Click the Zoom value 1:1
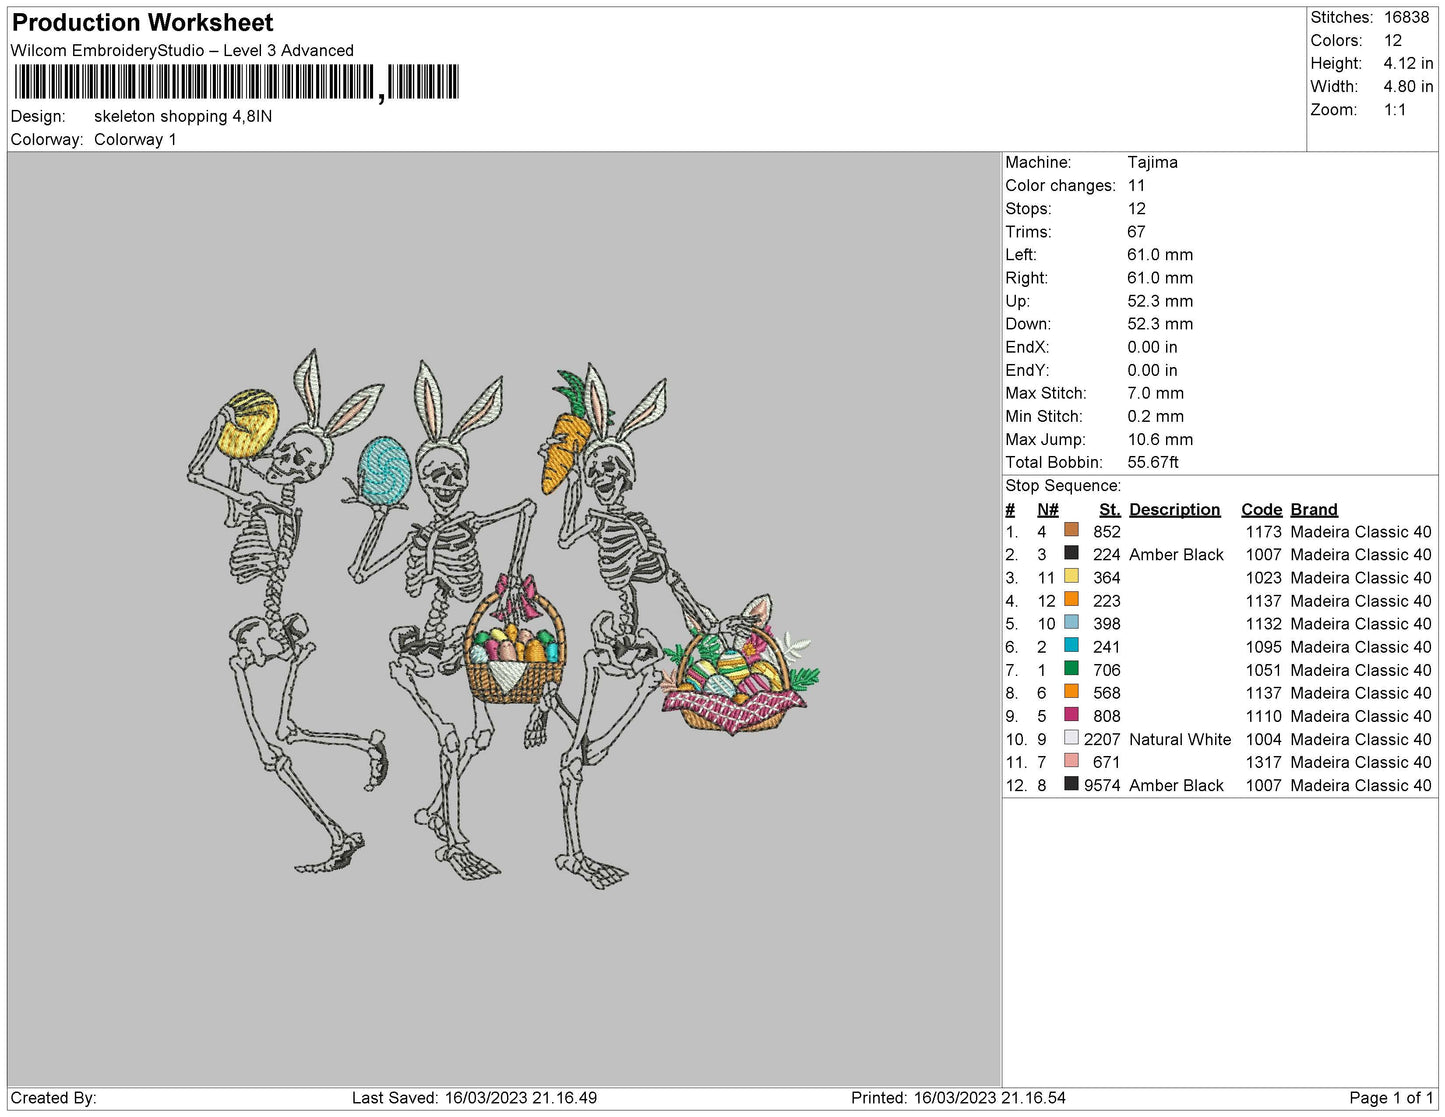 tap(1395, 109)
